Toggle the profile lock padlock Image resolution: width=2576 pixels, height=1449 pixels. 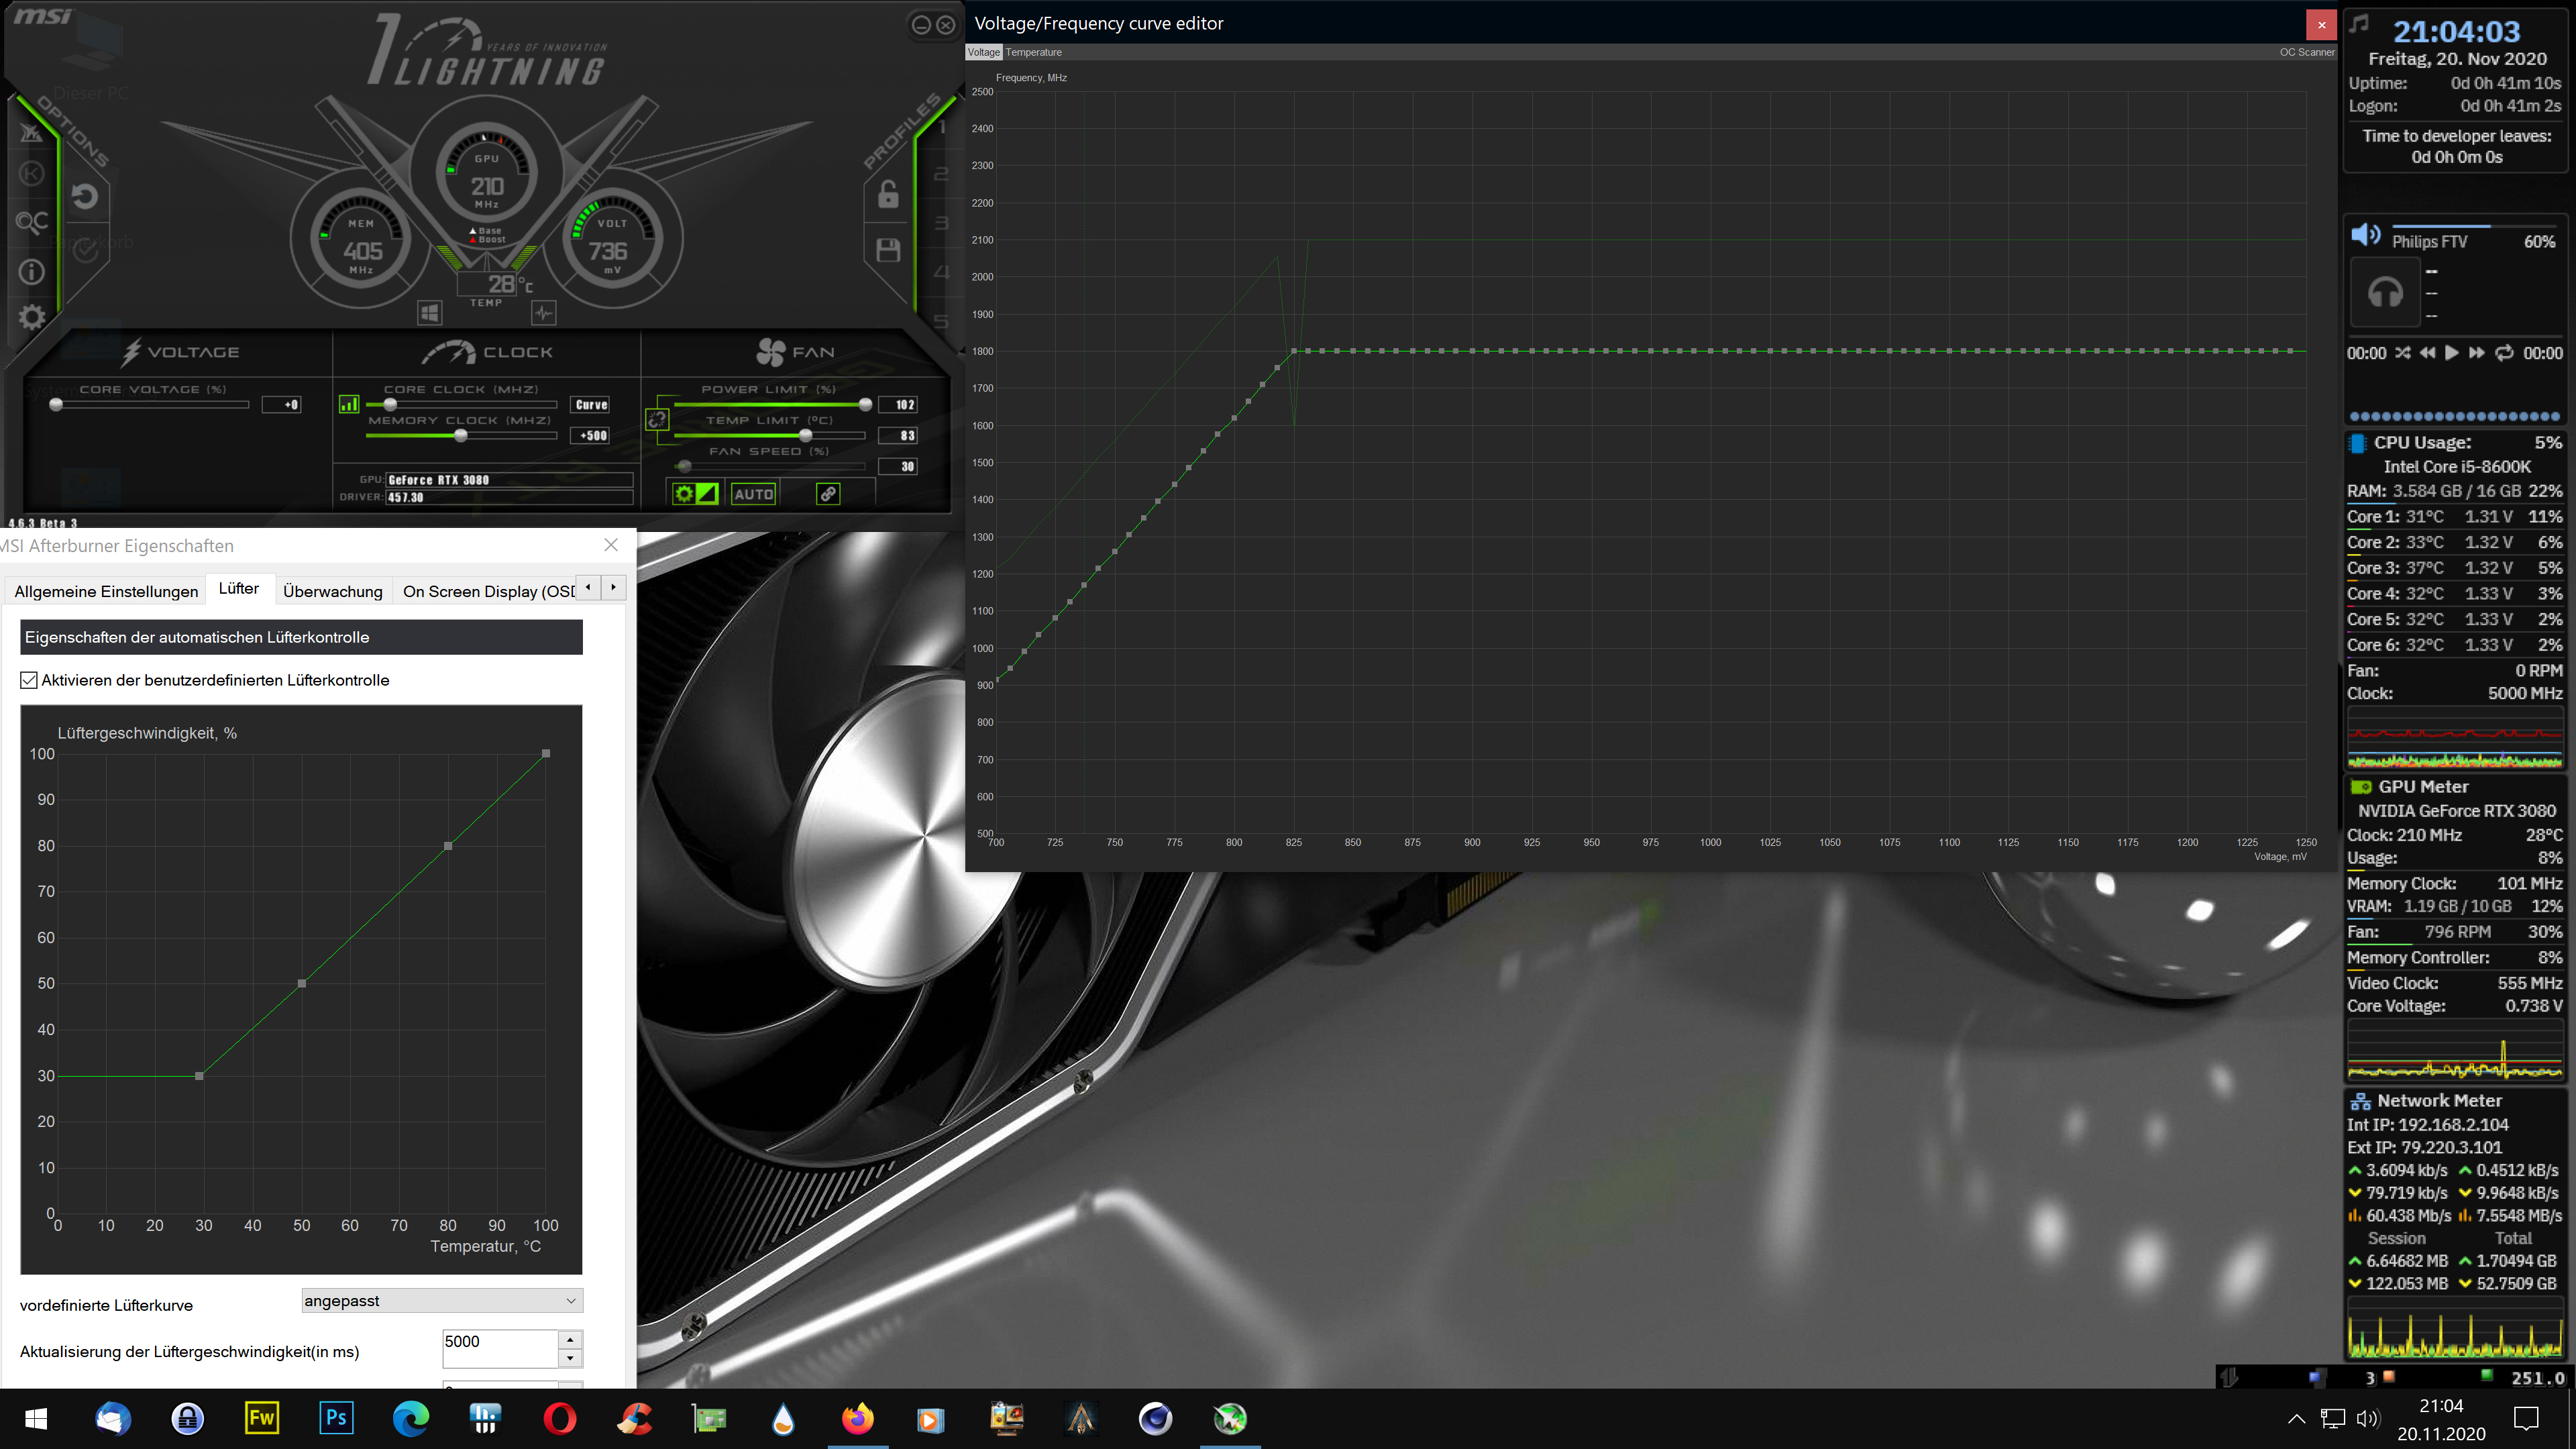coord(888,194)
